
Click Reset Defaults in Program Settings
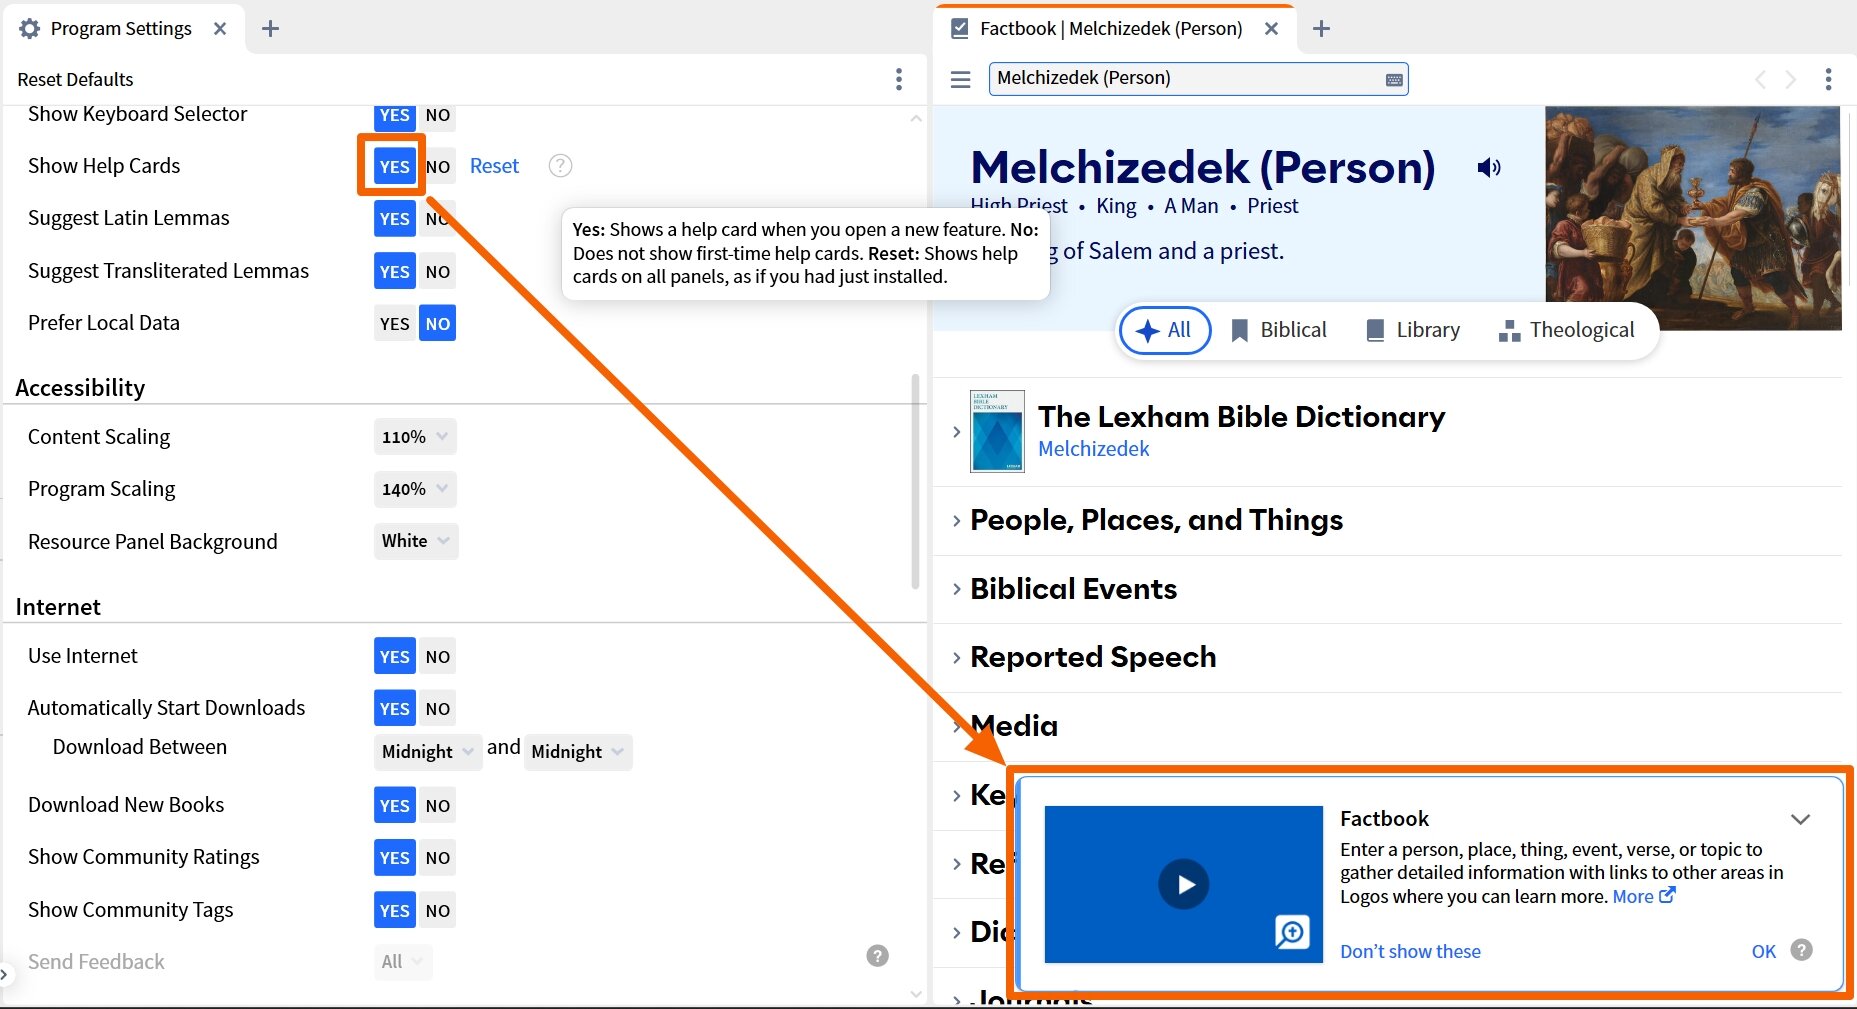coord(75,79)
